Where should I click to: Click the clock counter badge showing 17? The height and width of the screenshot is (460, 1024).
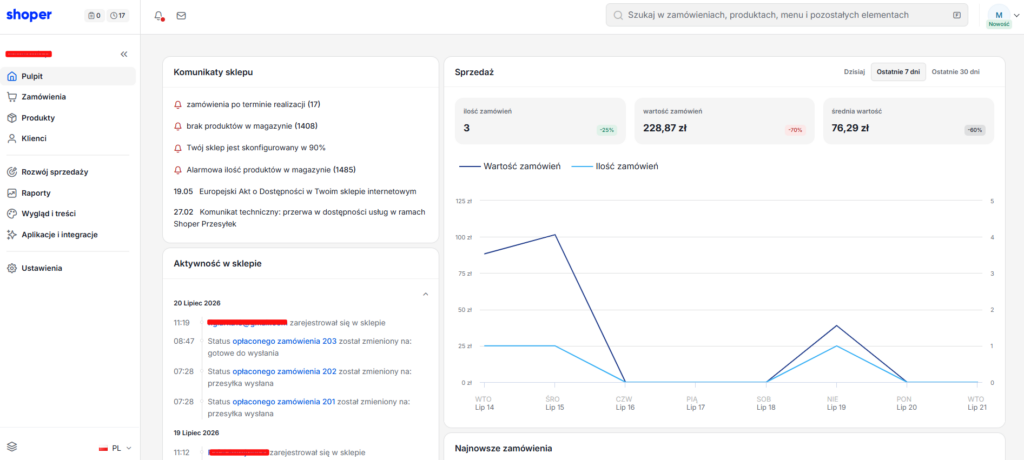(118, 16)
